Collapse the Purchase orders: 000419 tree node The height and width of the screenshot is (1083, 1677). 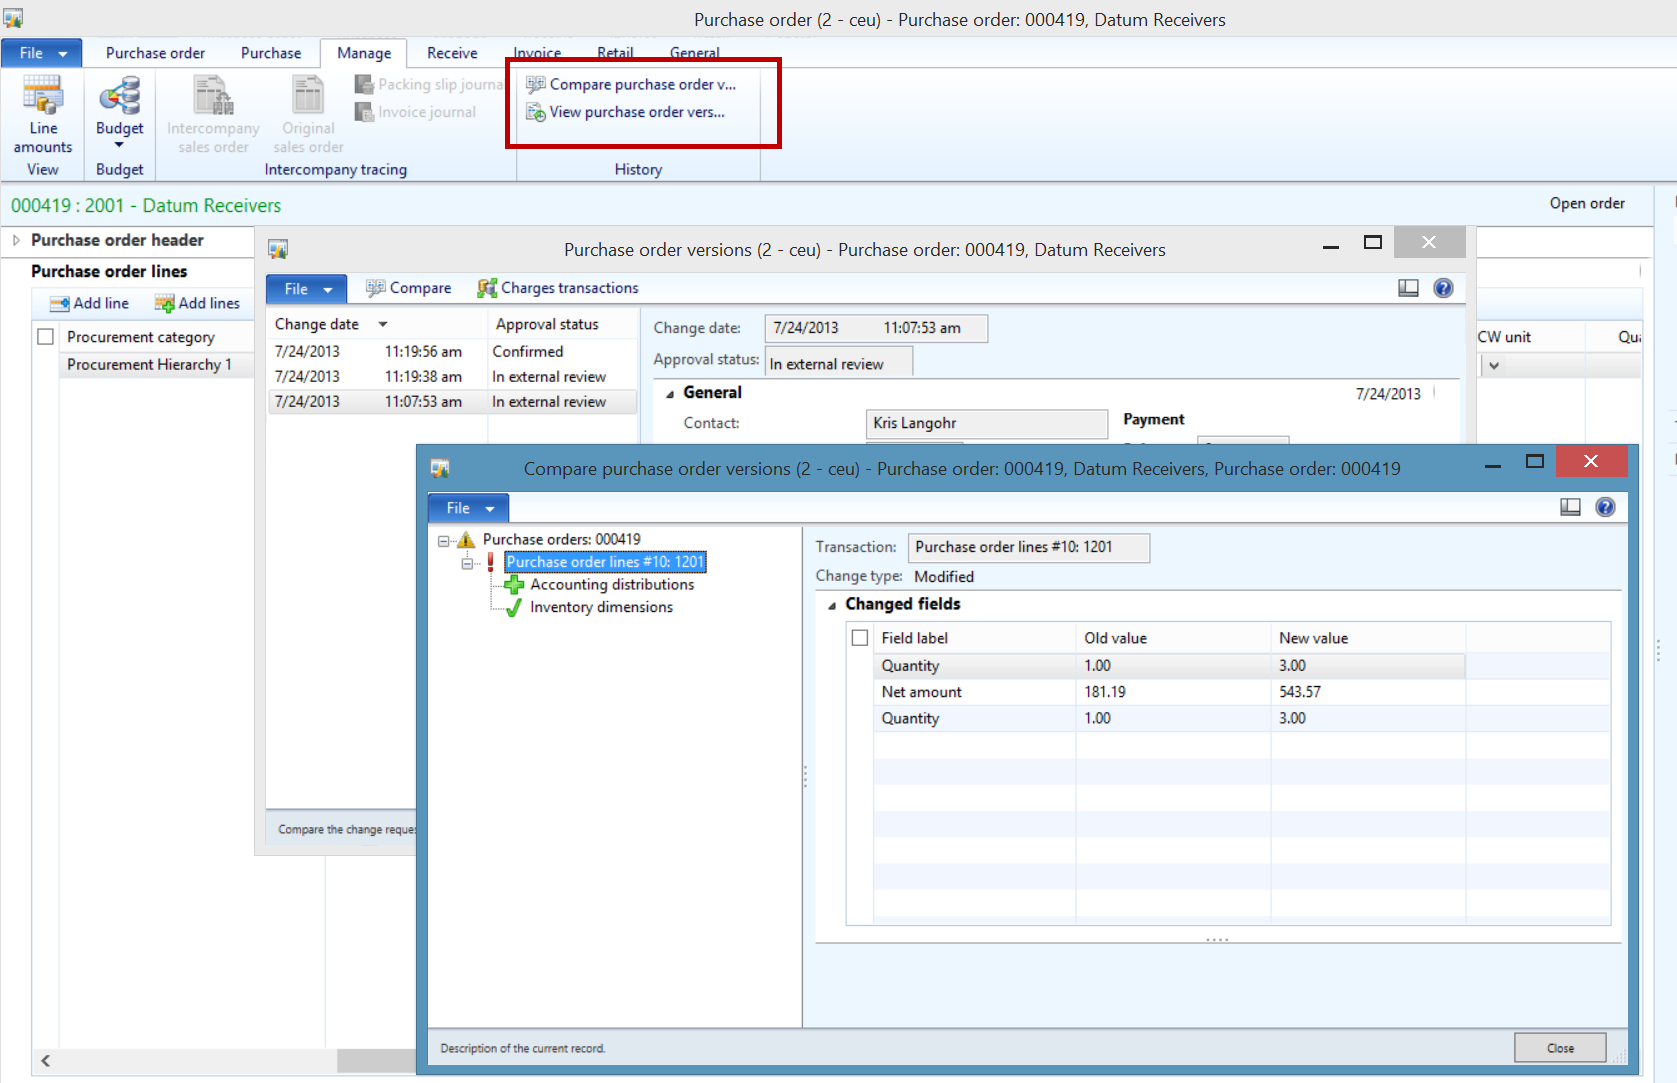(443, 541)
